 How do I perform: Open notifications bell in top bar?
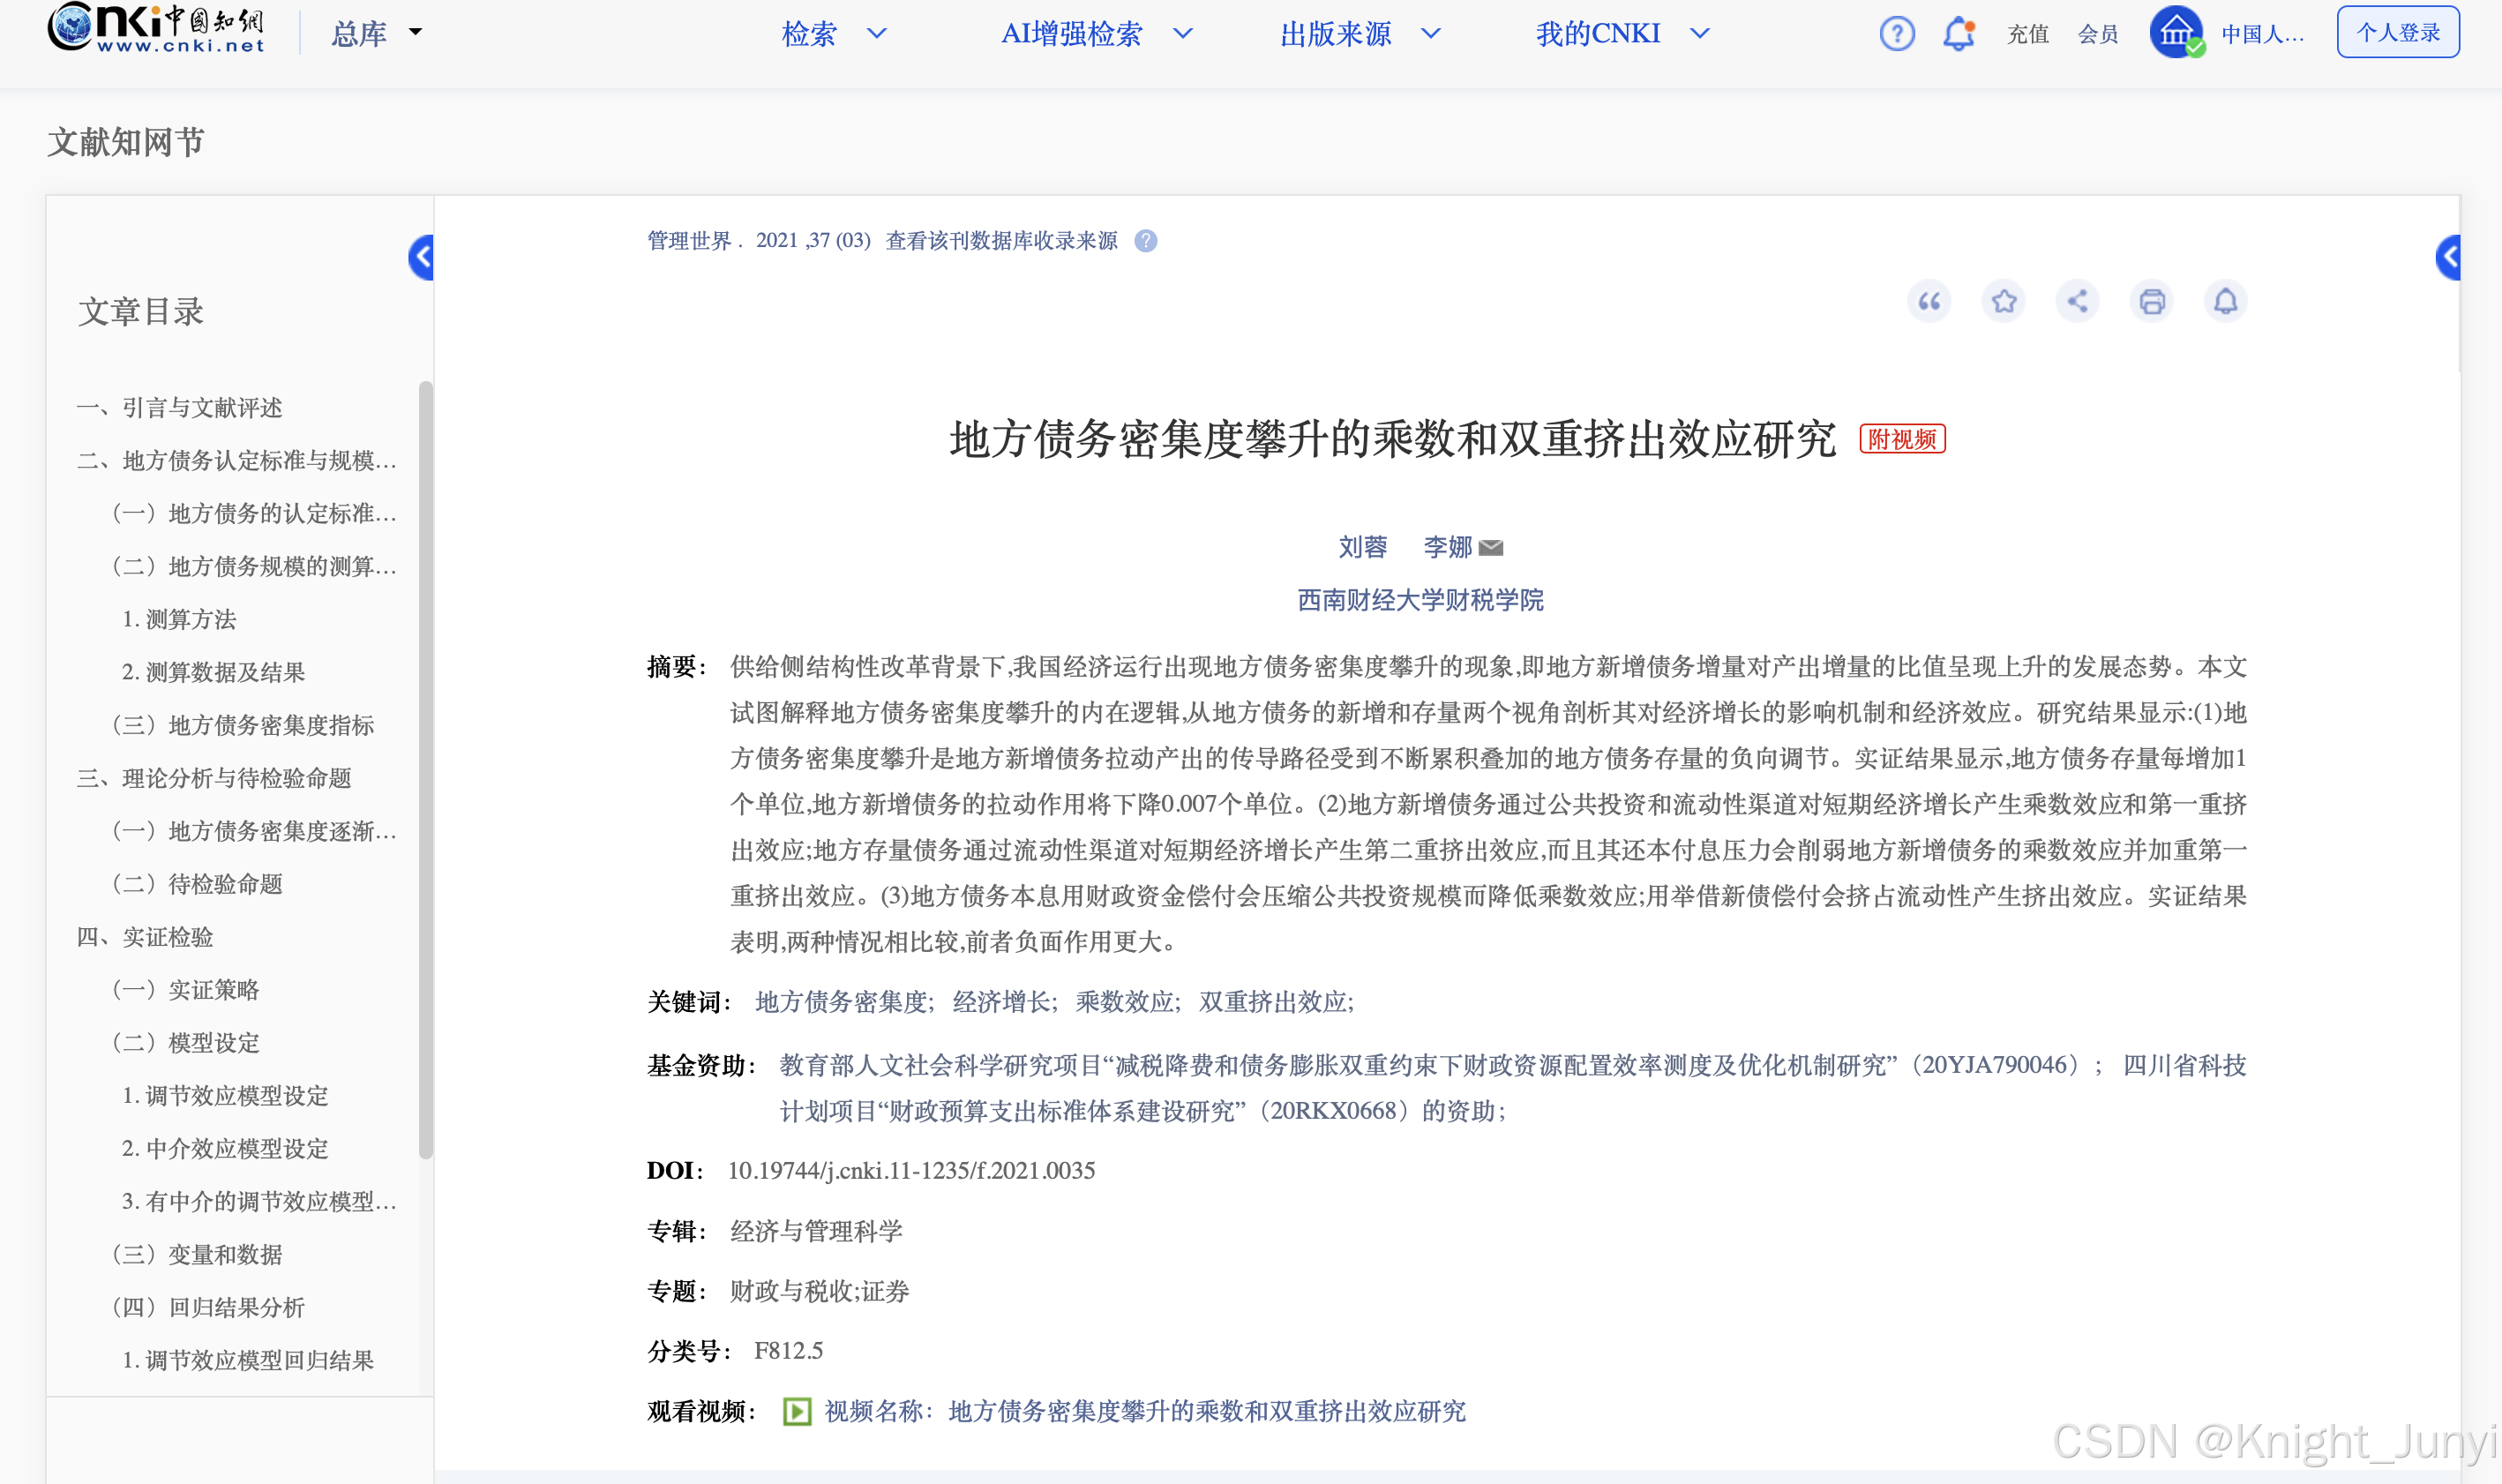tap(1958, 34)
